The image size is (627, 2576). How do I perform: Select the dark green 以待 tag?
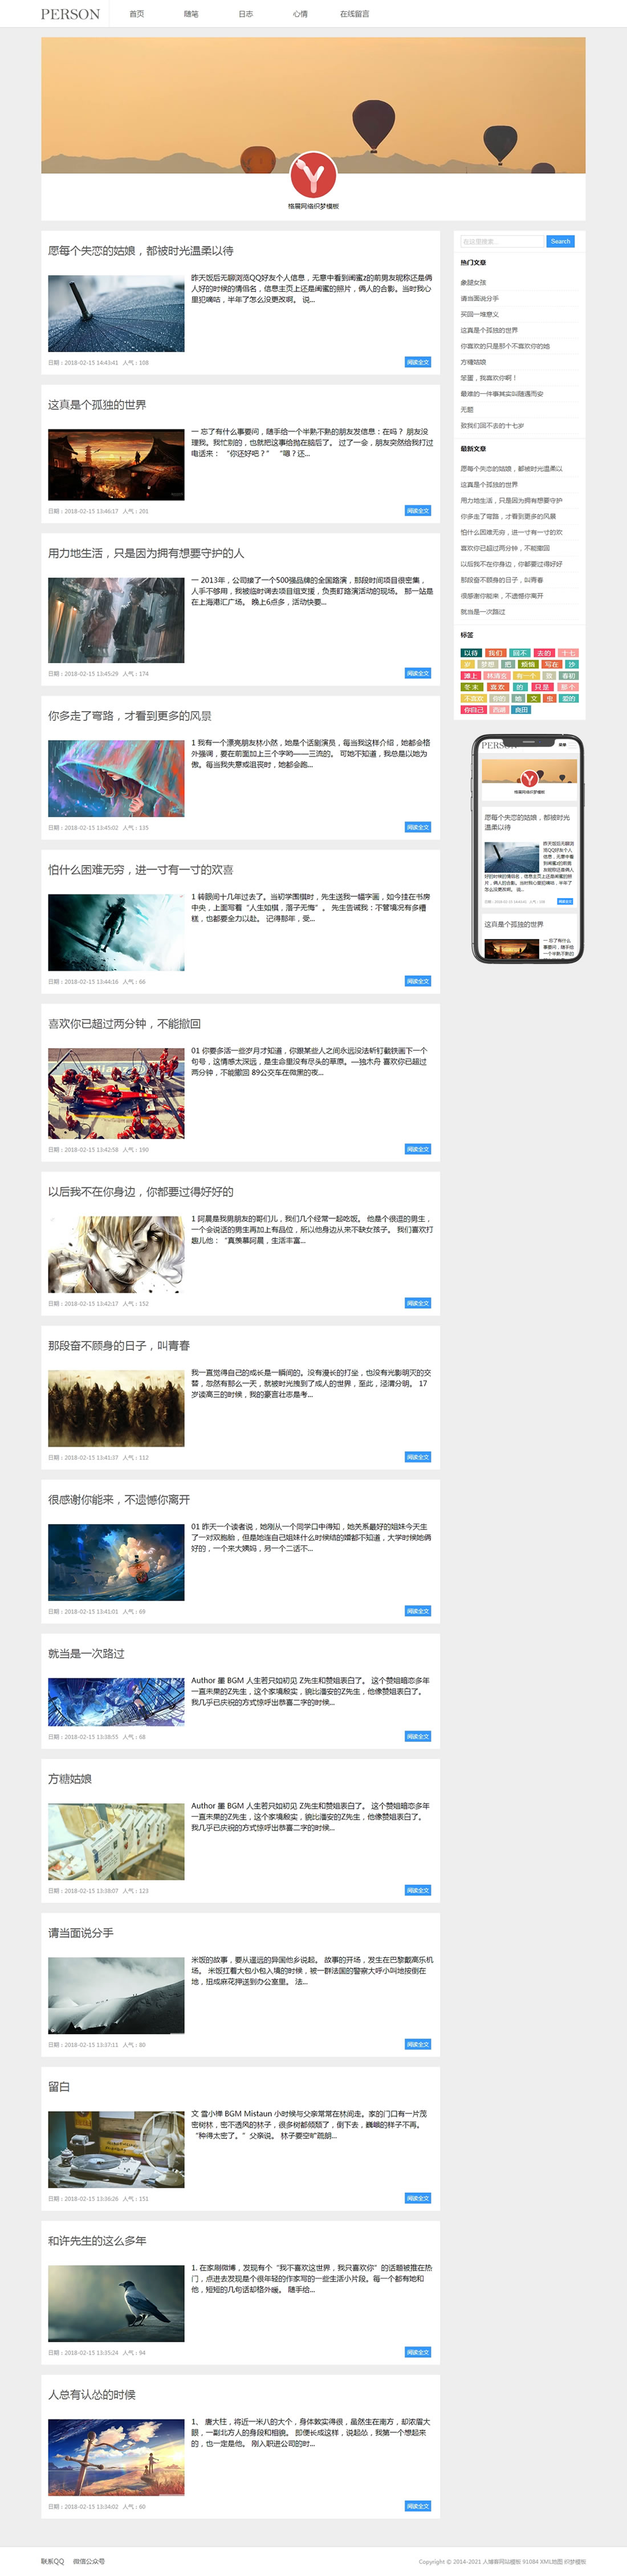pyautogui.click(x=471, y=653)
